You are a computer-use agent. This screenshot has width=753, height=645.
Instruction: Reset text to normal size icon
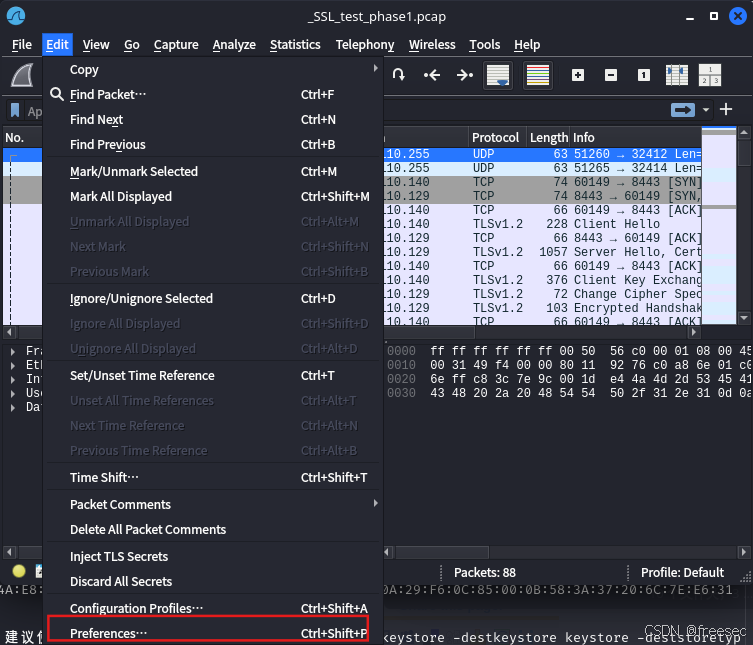pyautogui.click(x=644, y=75)
